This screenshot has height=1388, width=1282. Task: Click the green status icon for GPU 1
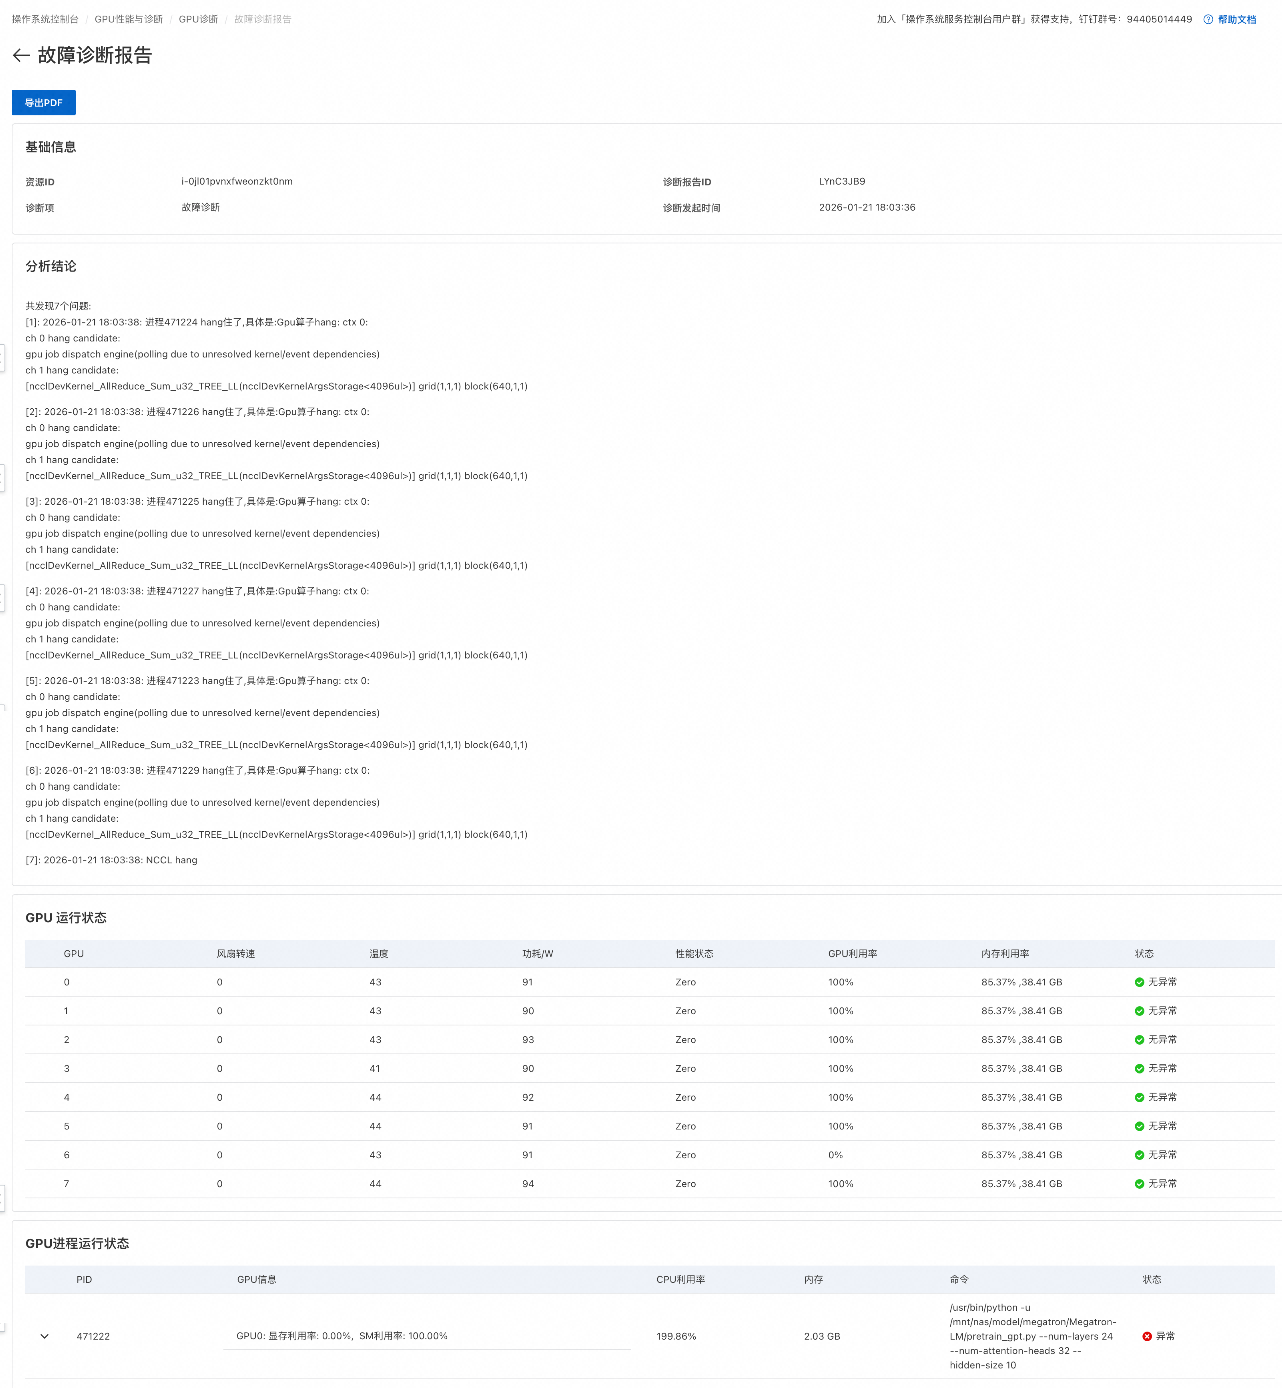coord(1139,1011)
